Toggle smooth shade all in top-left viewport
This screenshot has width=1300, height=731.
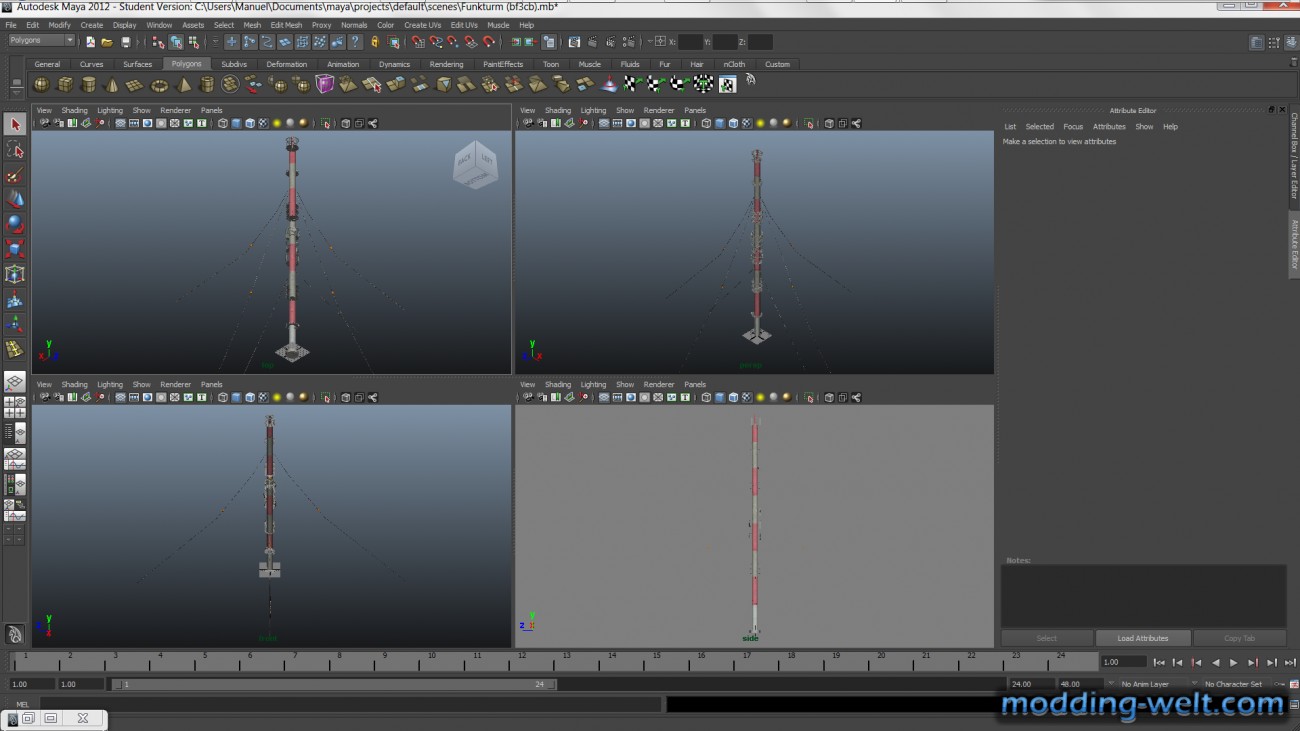[236, 124]
